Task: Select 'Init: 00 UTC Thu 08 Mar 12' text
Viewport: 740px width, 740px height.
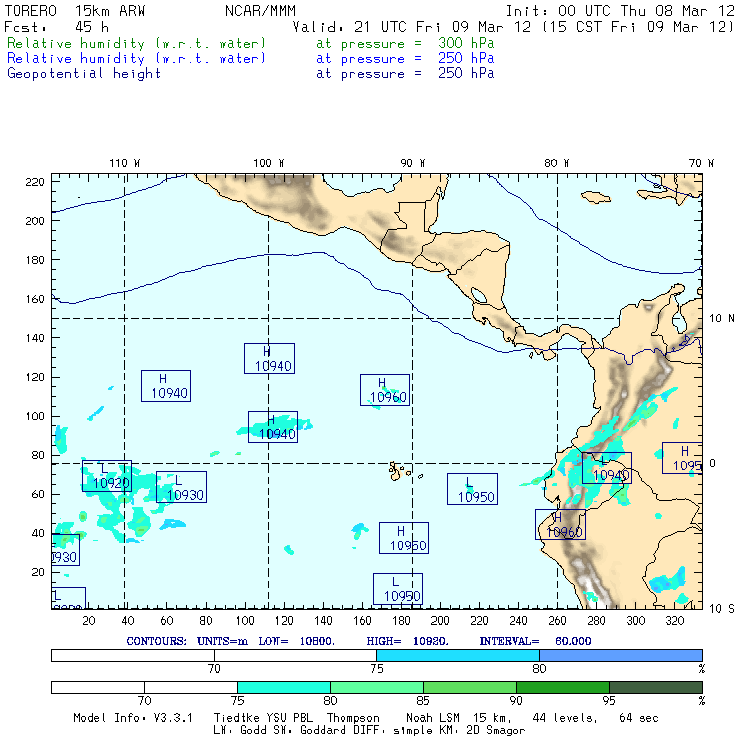Action: pyautogui.click(x=620, y=10)
